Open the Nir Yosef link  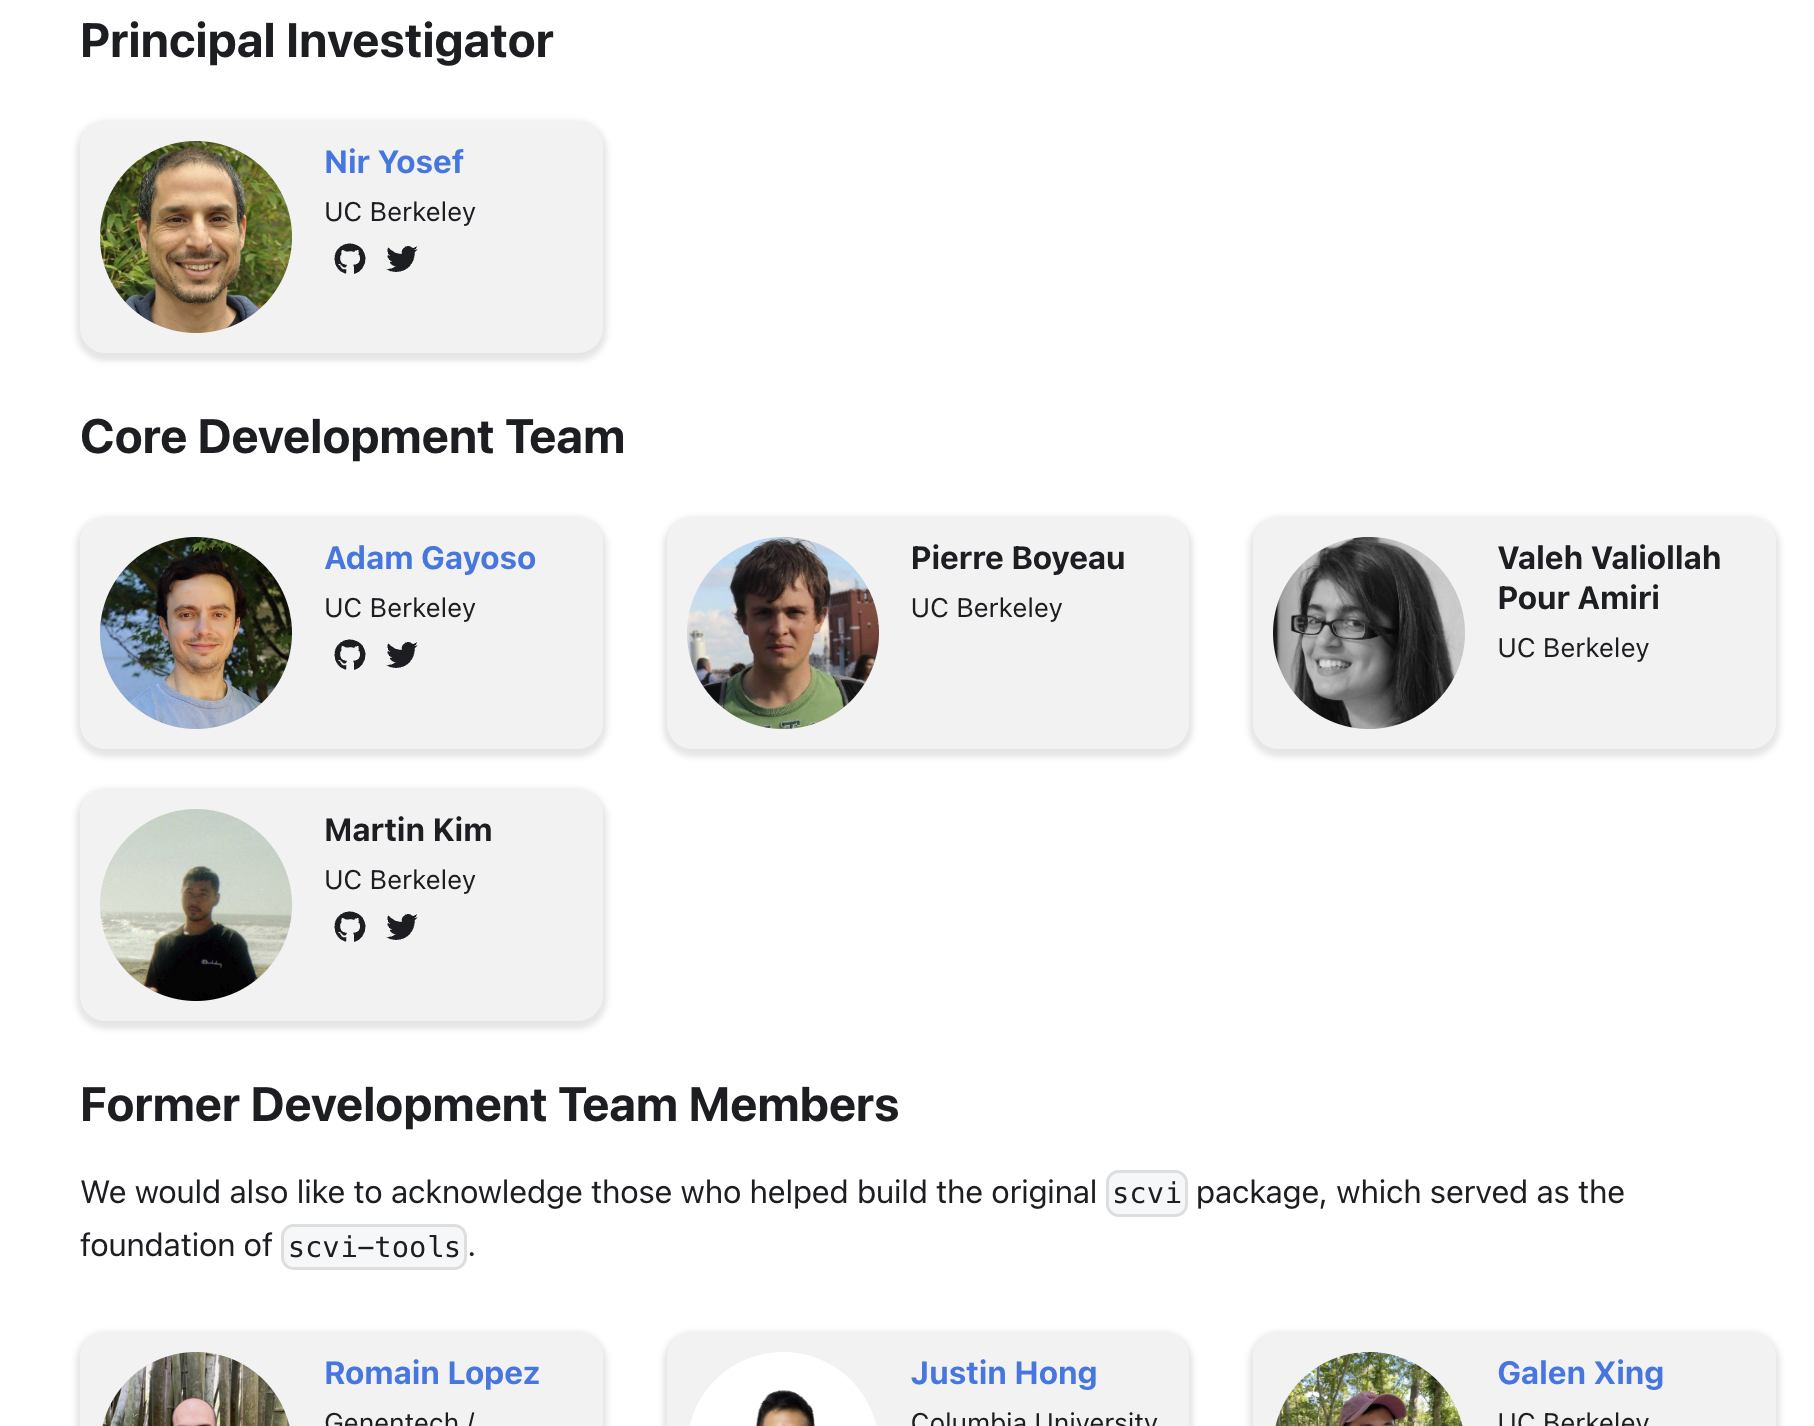(x=393, y=161)
